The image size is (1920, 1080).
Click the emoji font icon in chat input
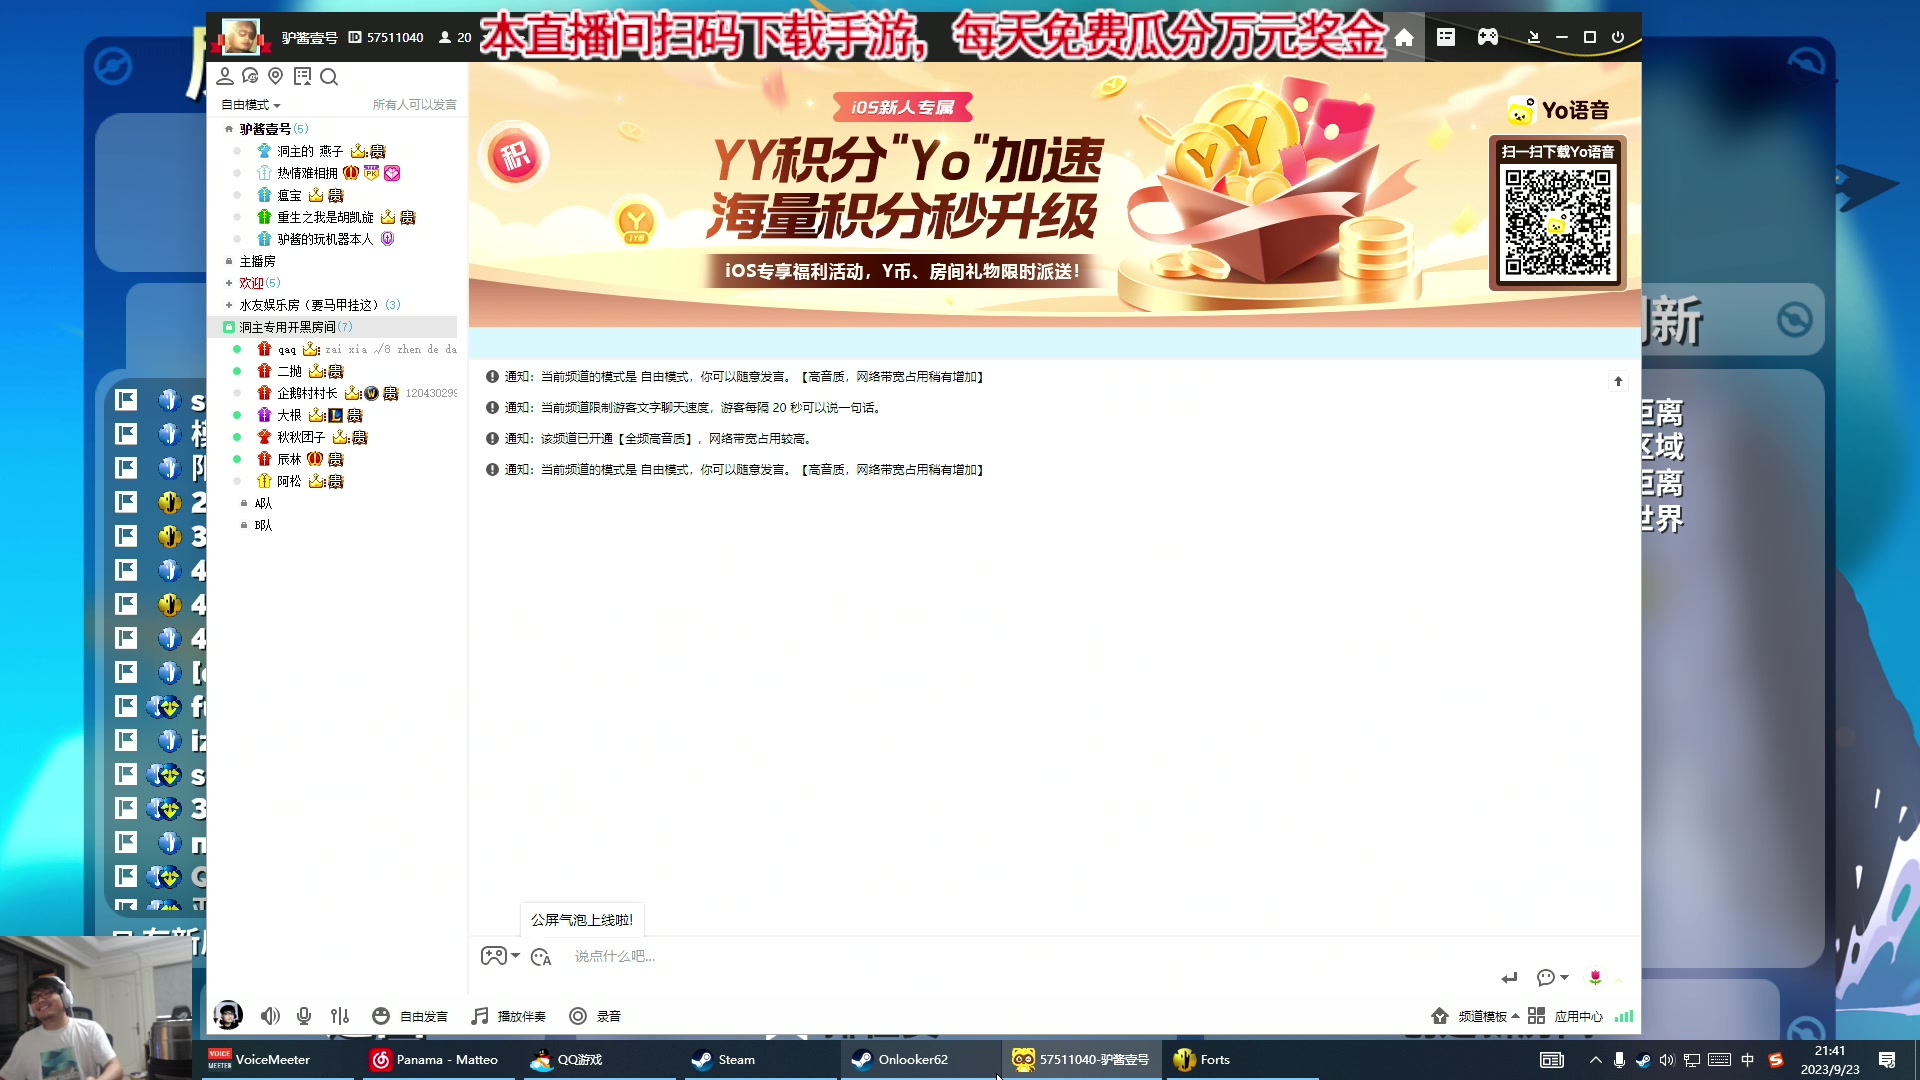541,957
